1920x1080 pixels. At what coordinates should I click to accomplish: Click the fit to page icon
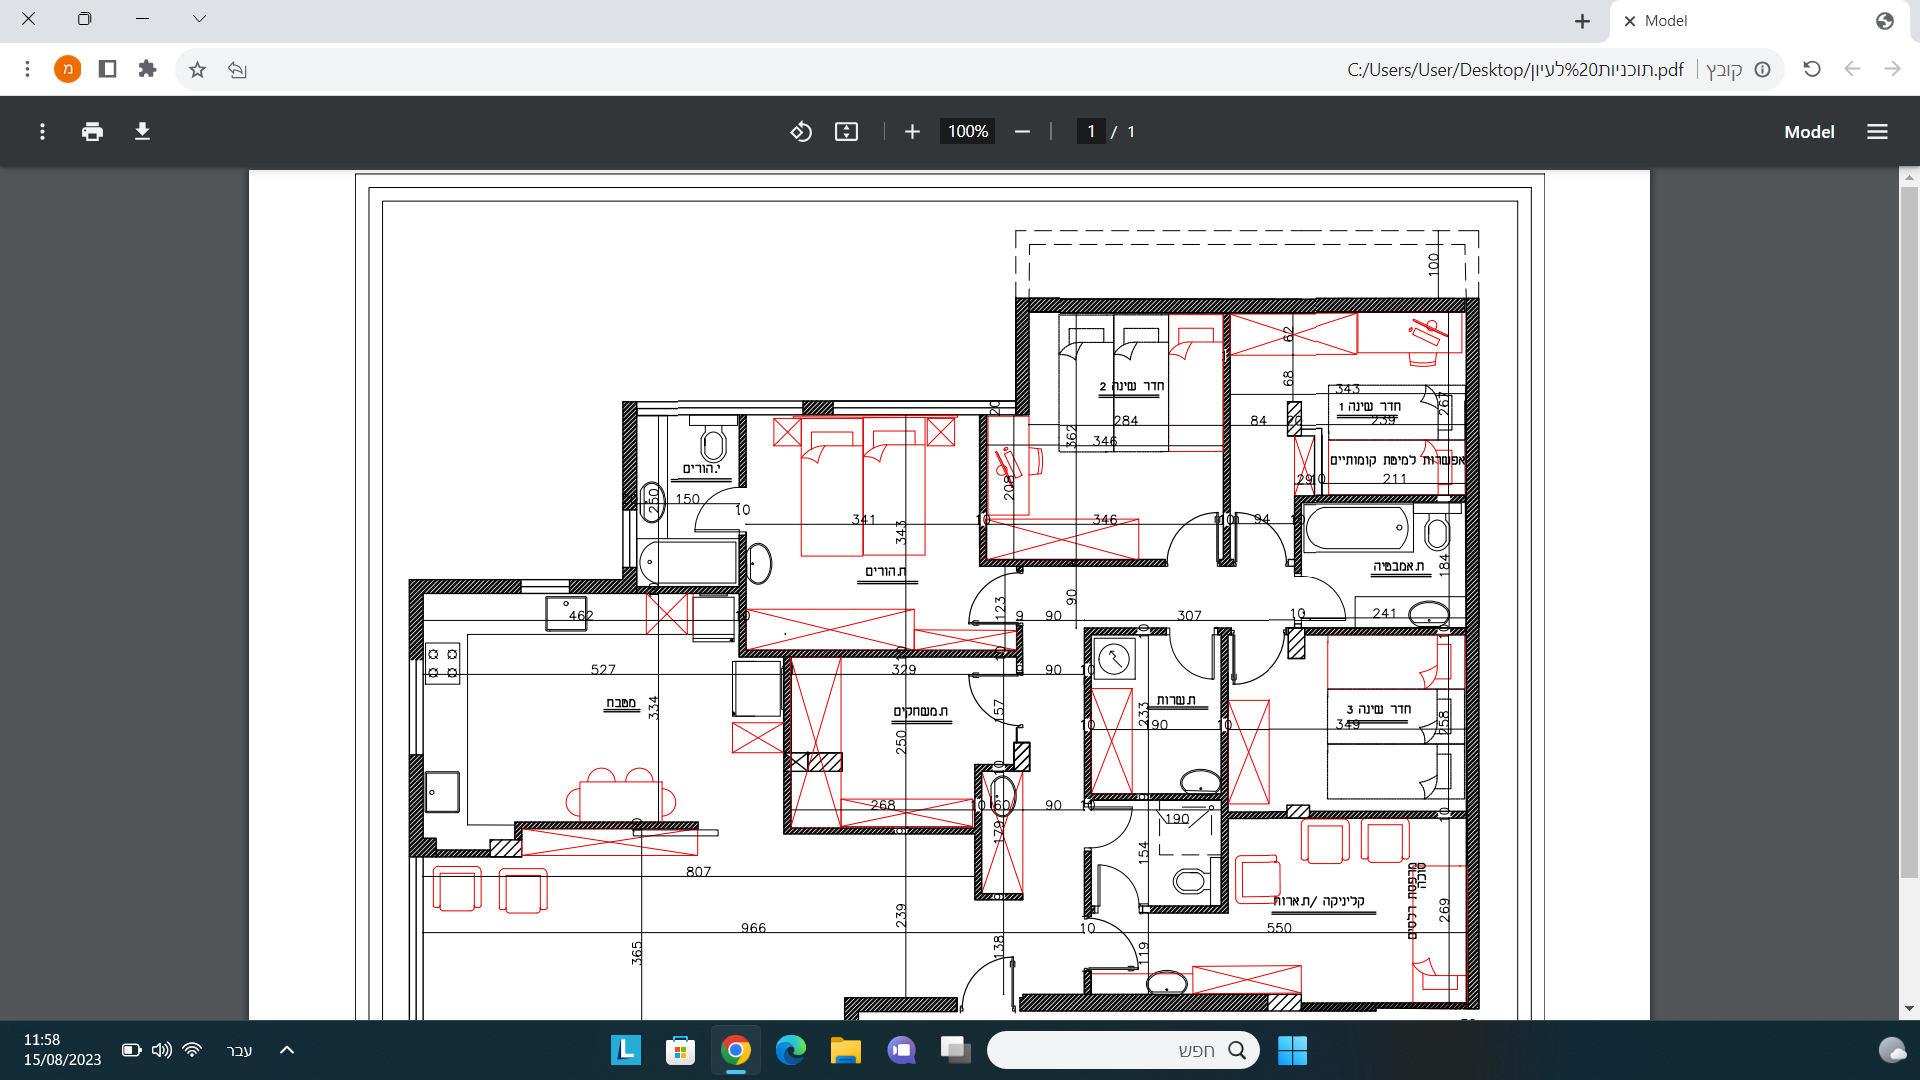tap(846, 132)
